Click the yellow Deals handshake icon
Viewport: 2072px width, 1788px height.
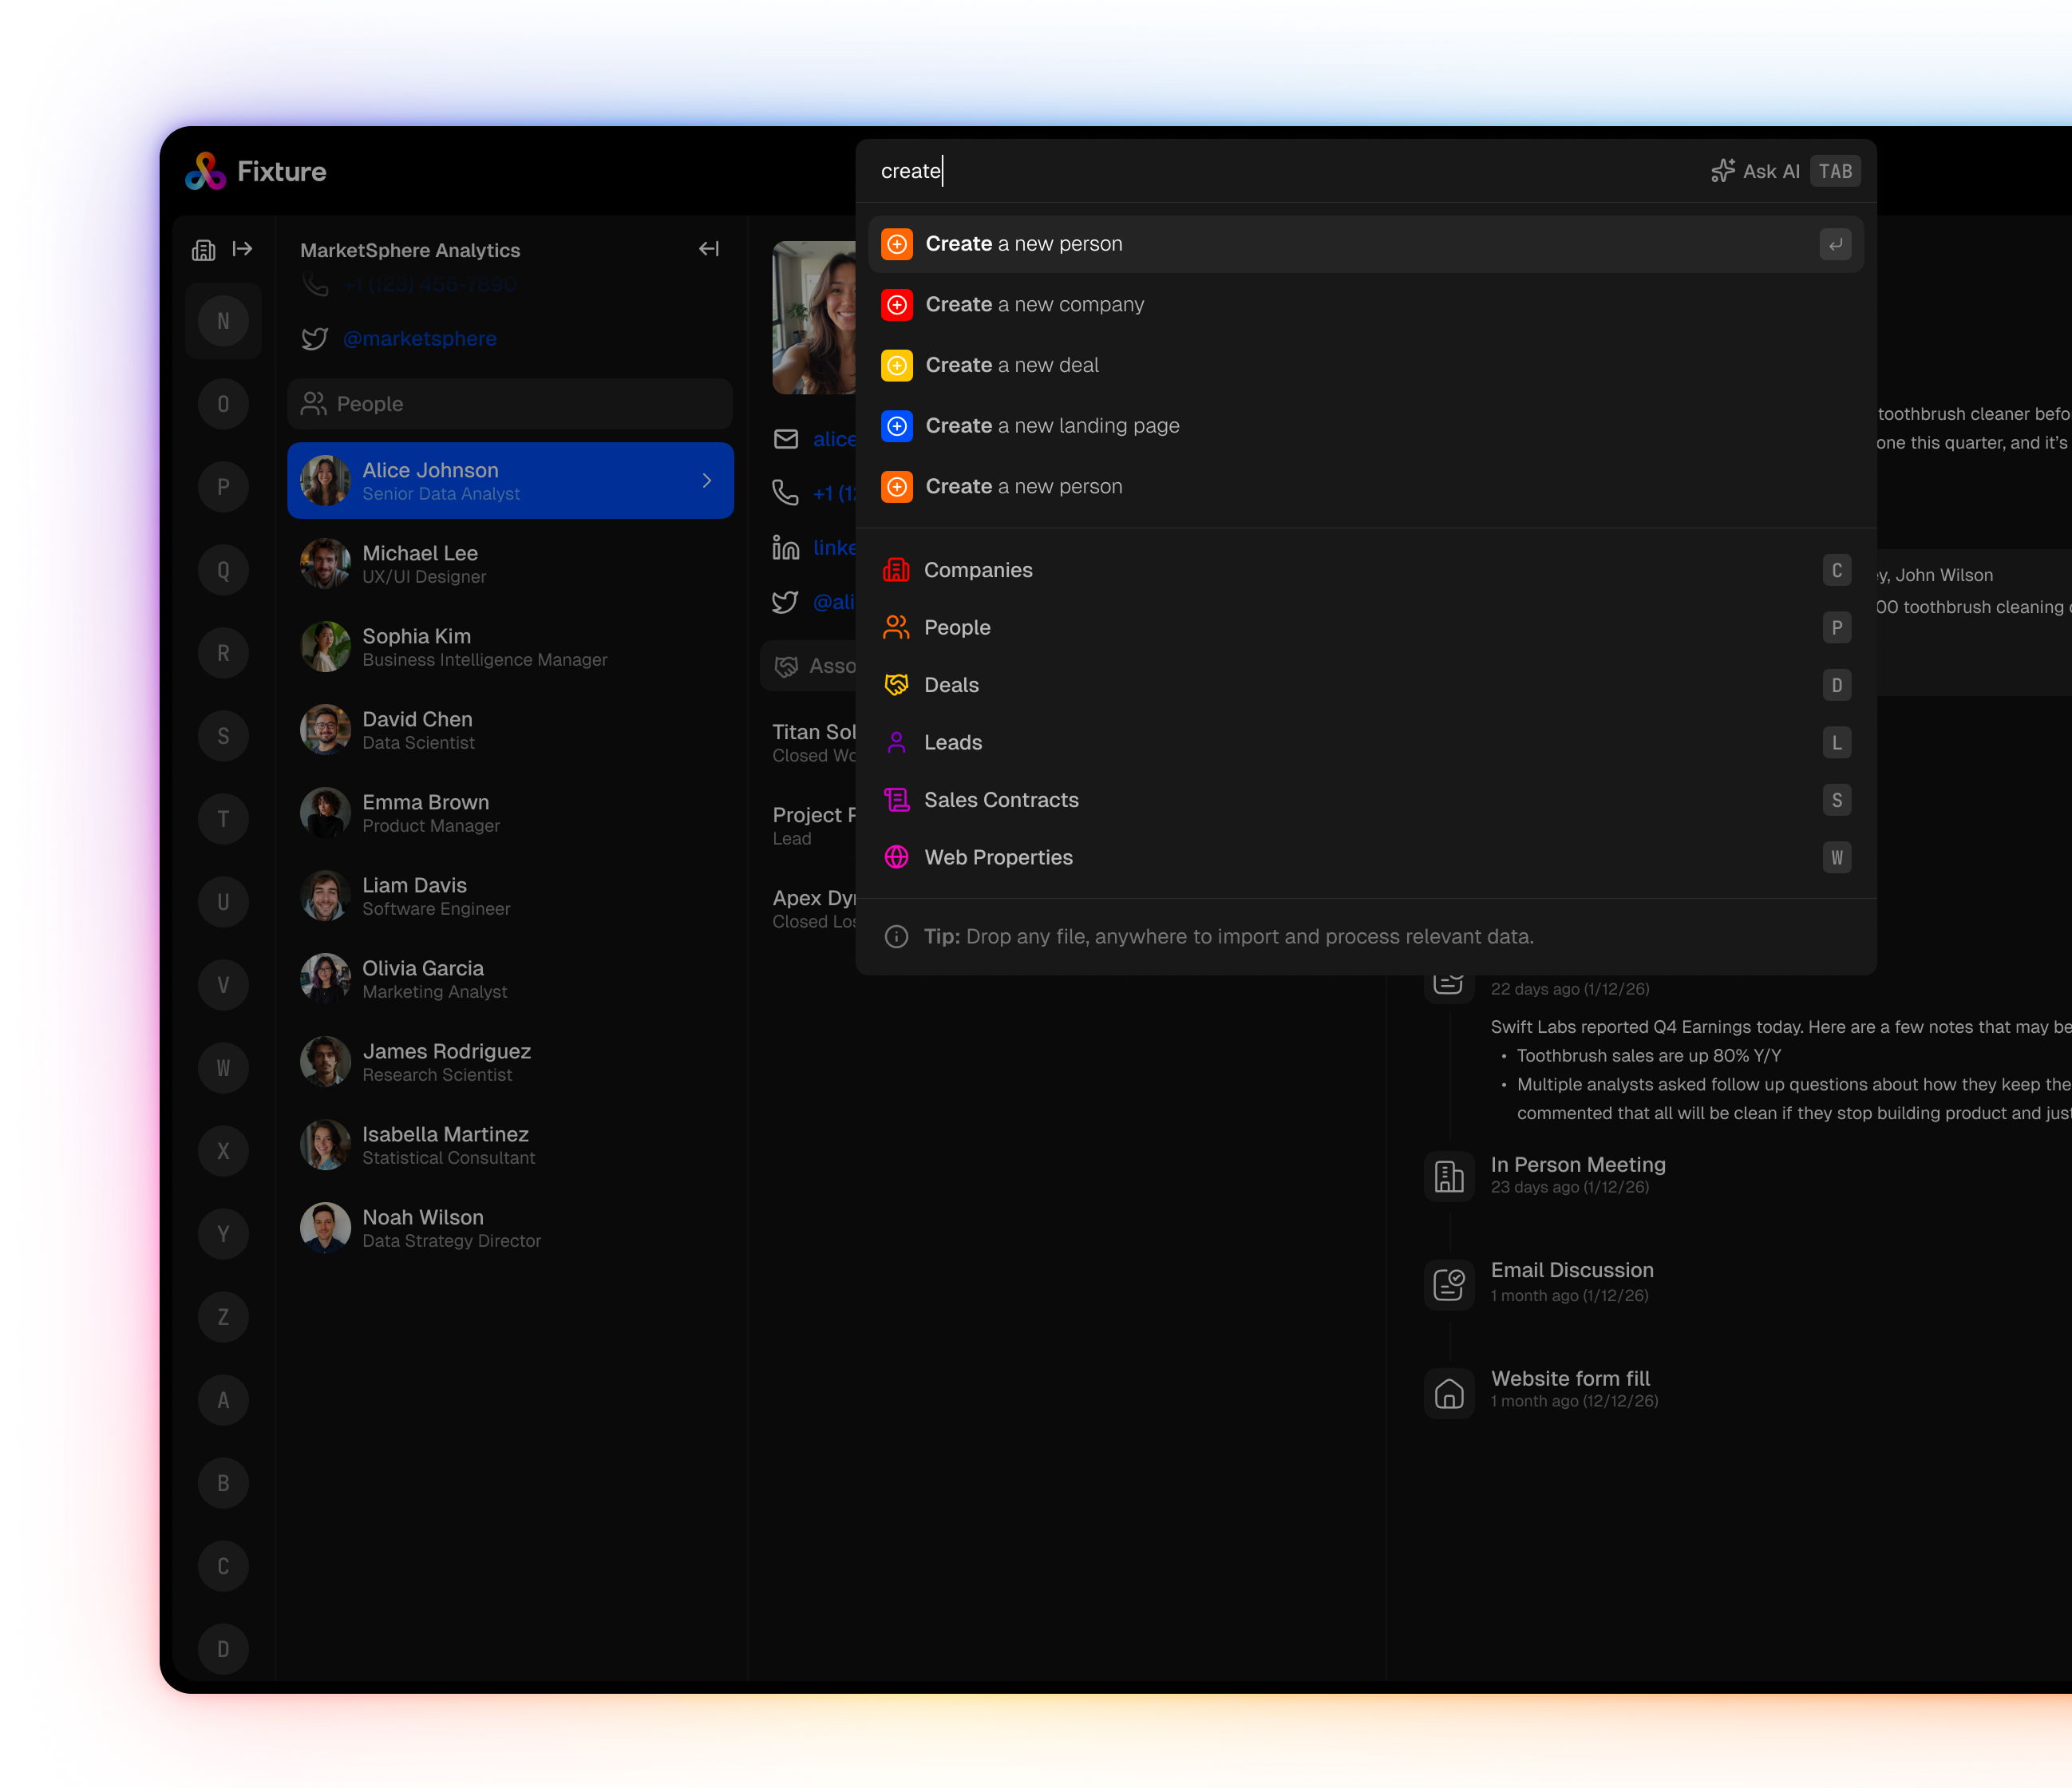[x=896, y=684]
